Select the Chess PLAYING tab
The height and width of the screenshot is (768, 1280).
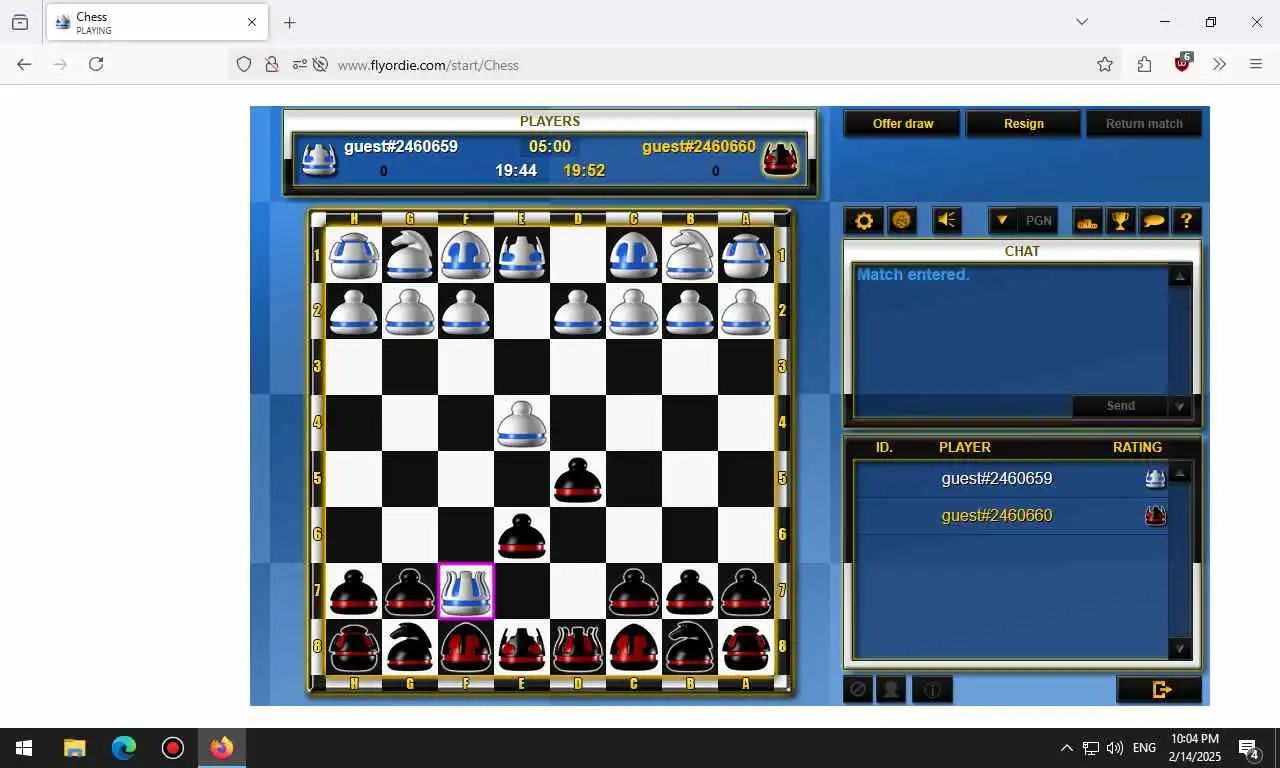click(x=157, y=22)
